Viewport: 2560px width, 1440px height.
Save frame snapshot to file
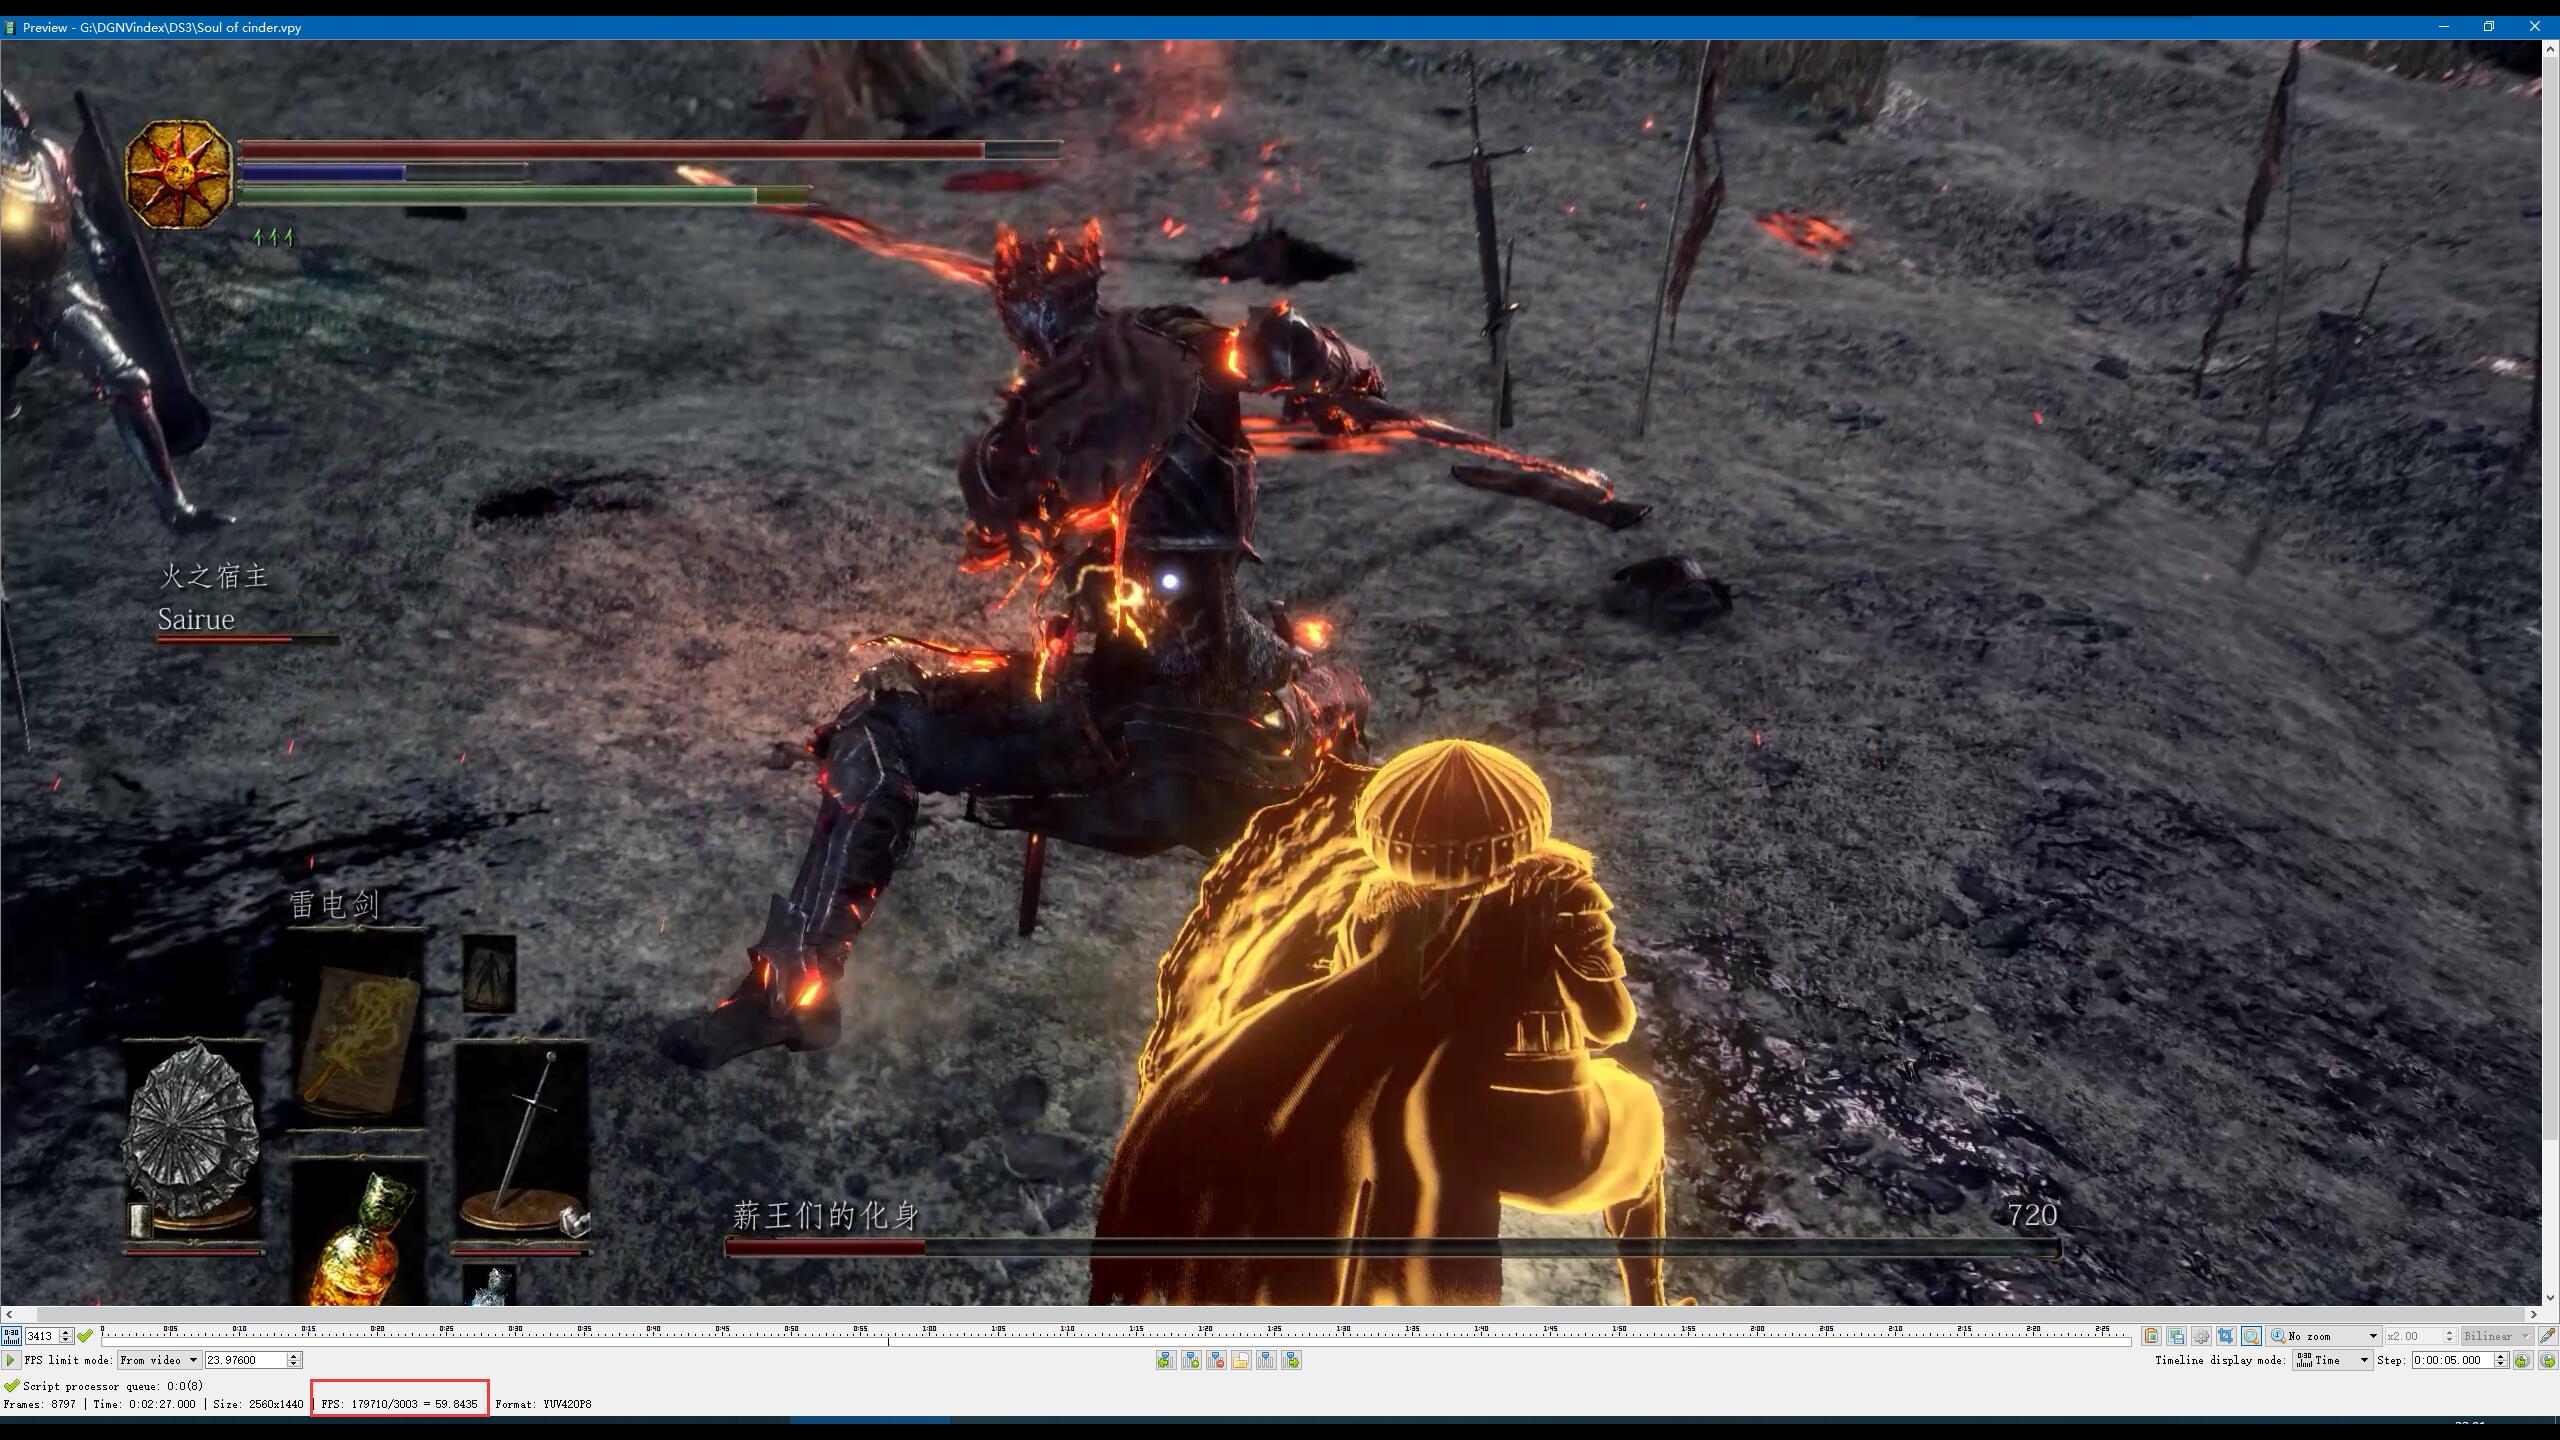click(x=2176, y=1336)
